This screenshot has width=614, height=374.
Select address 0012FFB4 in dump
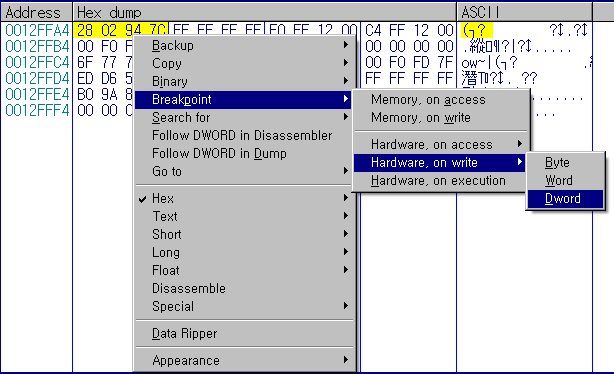click(x=37, y=46)
